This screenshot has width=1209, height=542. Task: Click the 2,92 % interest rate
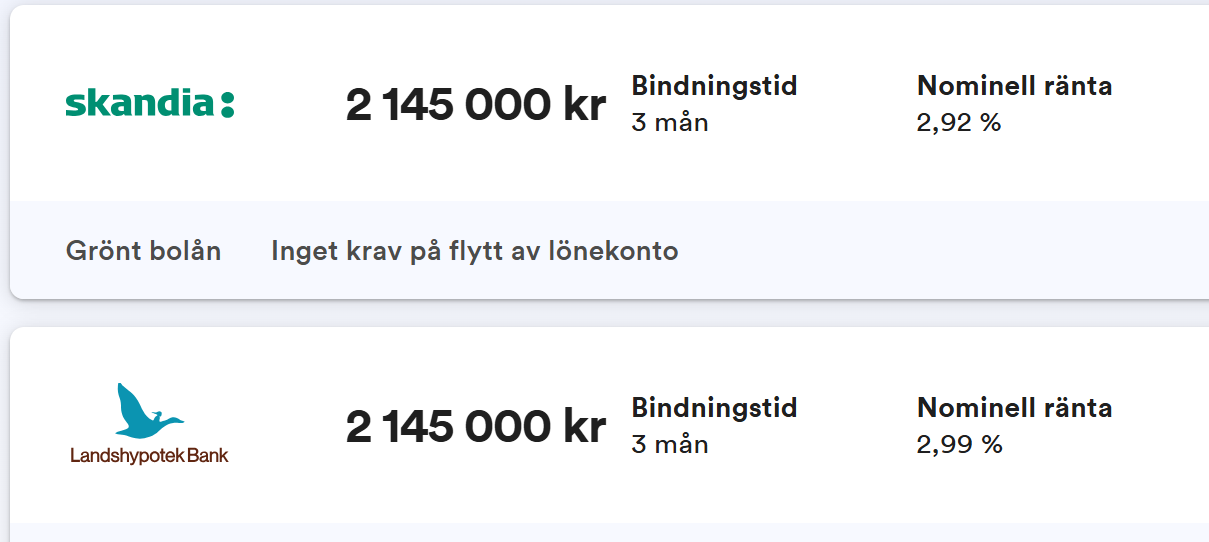(x=958, y=123)
